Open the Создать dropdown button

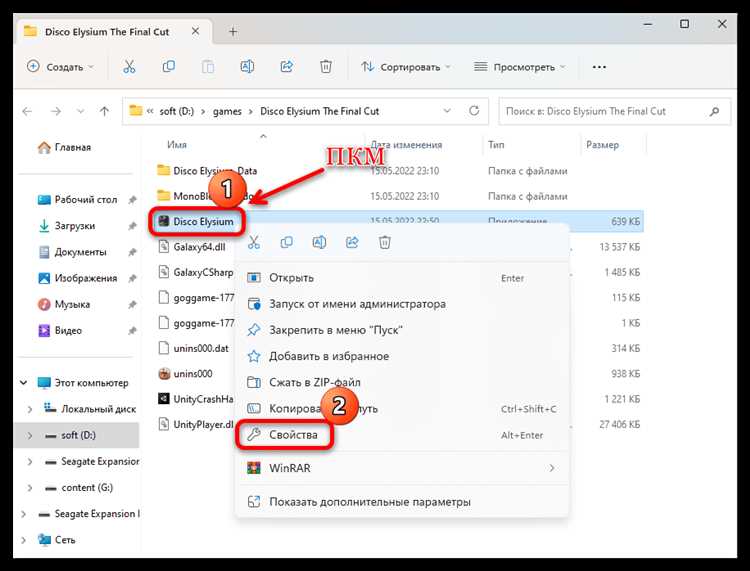click(60, 67)
